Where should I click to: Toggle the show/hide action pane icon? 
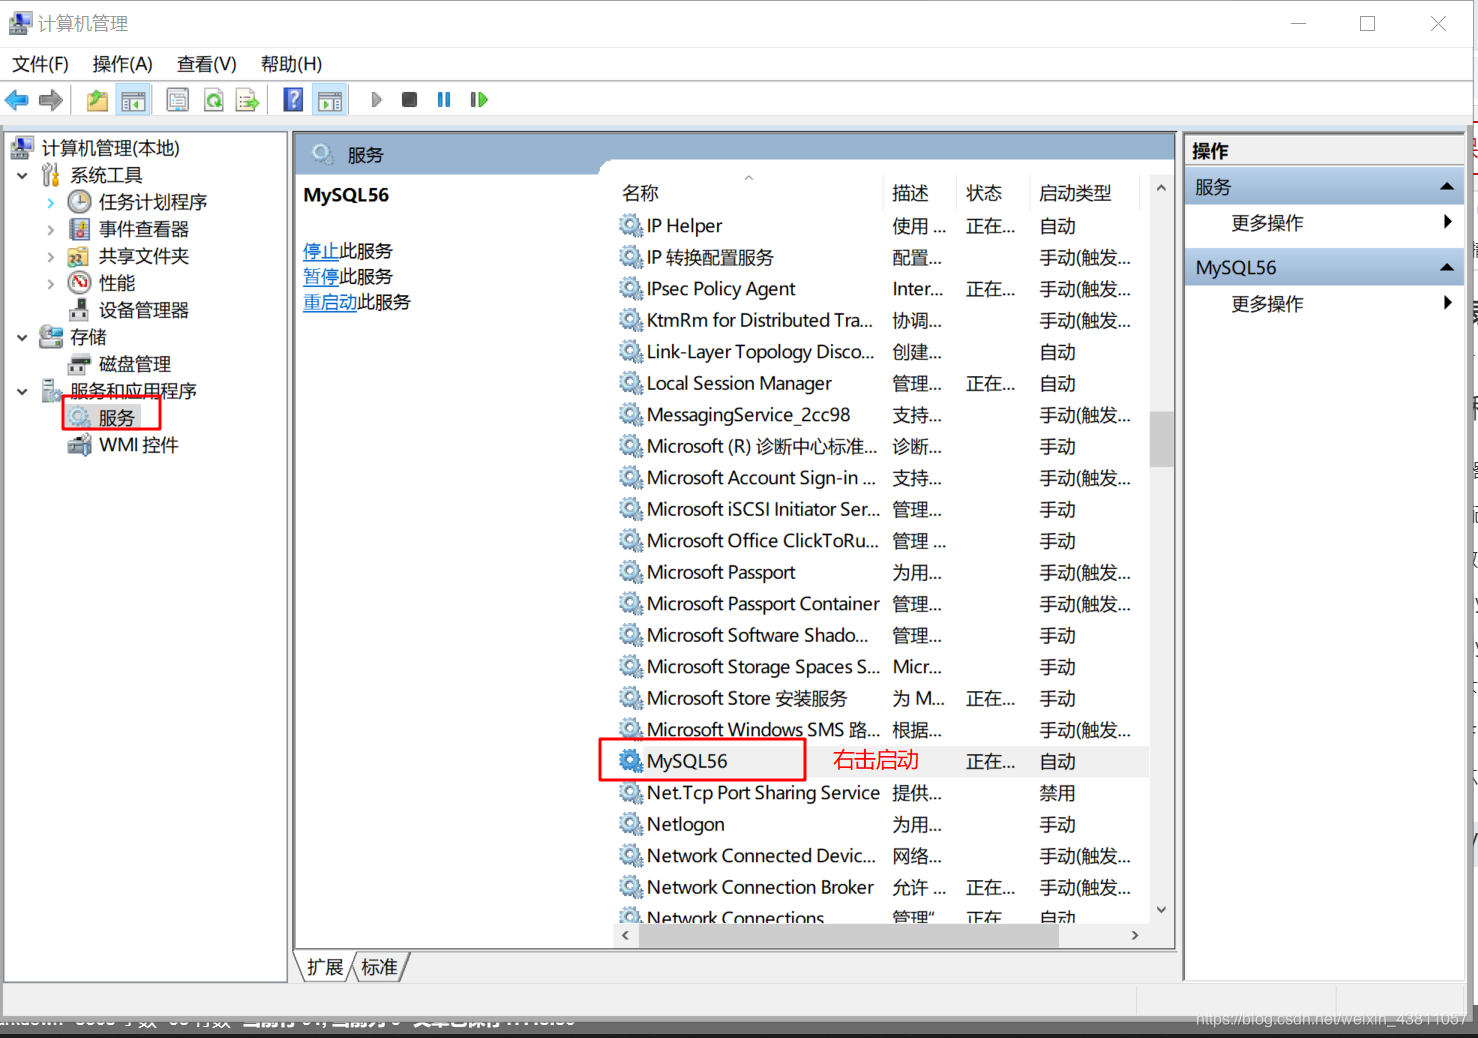point(329,100)
